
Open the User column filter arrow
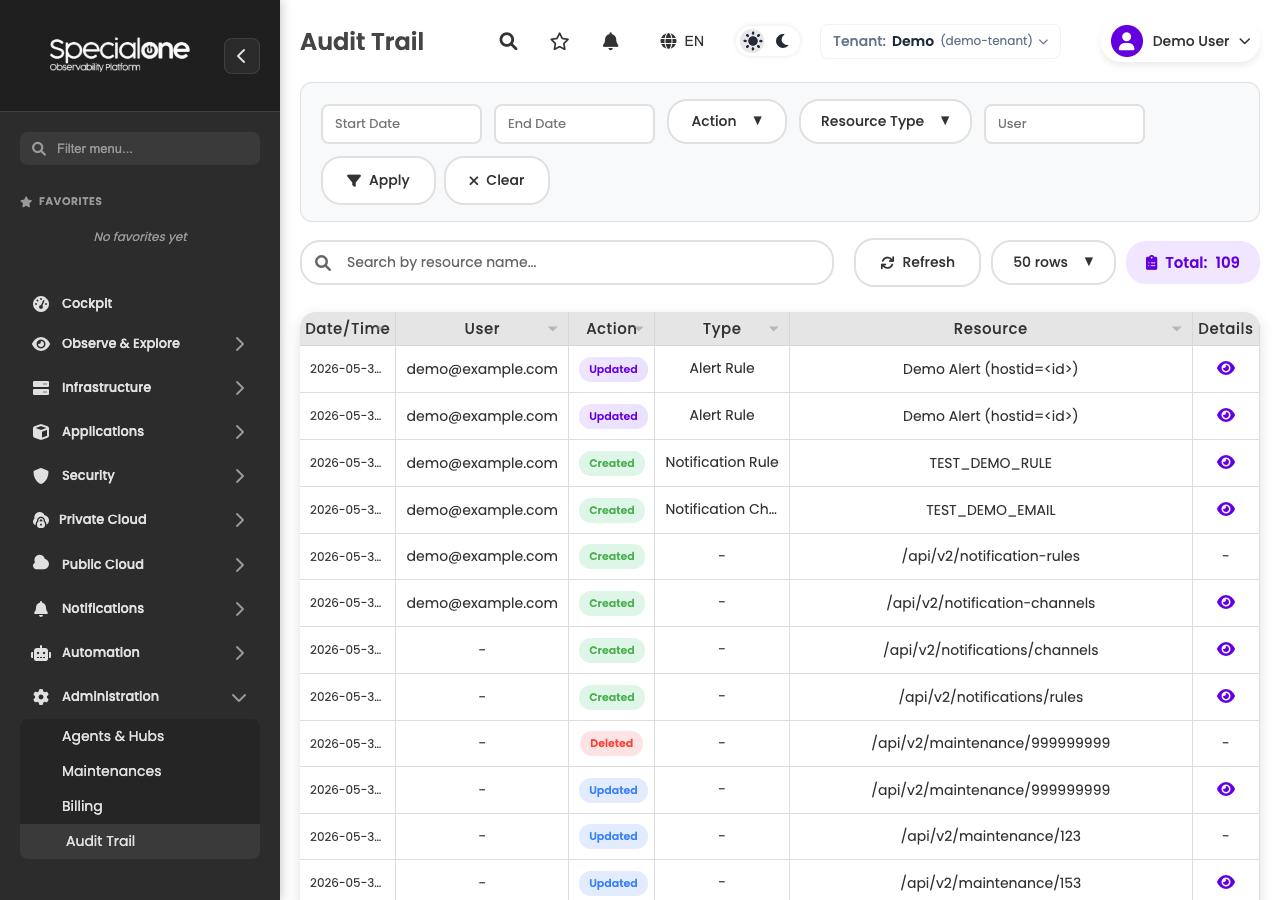pos(553,329)
